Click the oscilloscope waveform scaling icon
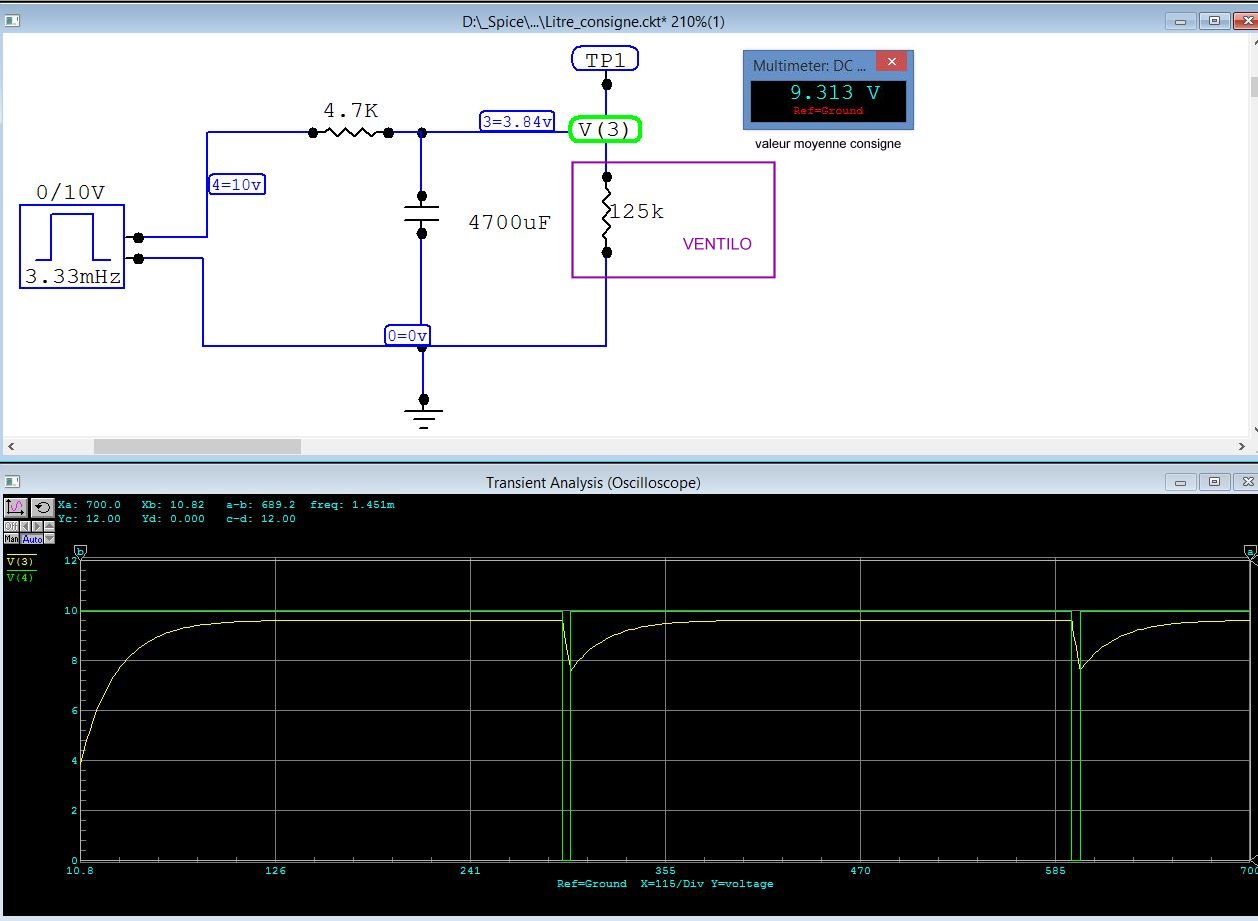The height and width of the screenshot is (921, 1258). pos(16,507)
